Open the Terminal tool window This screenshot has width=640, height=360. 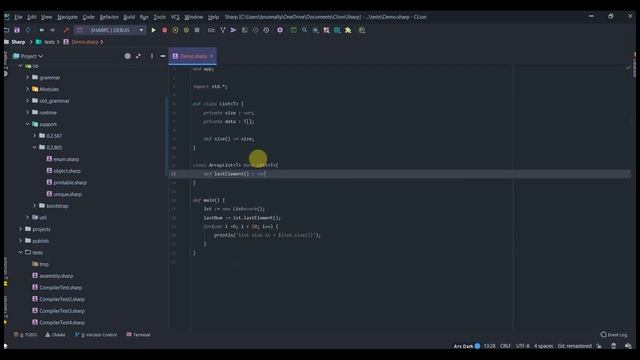pyautogui.click(x=138, y=335)
